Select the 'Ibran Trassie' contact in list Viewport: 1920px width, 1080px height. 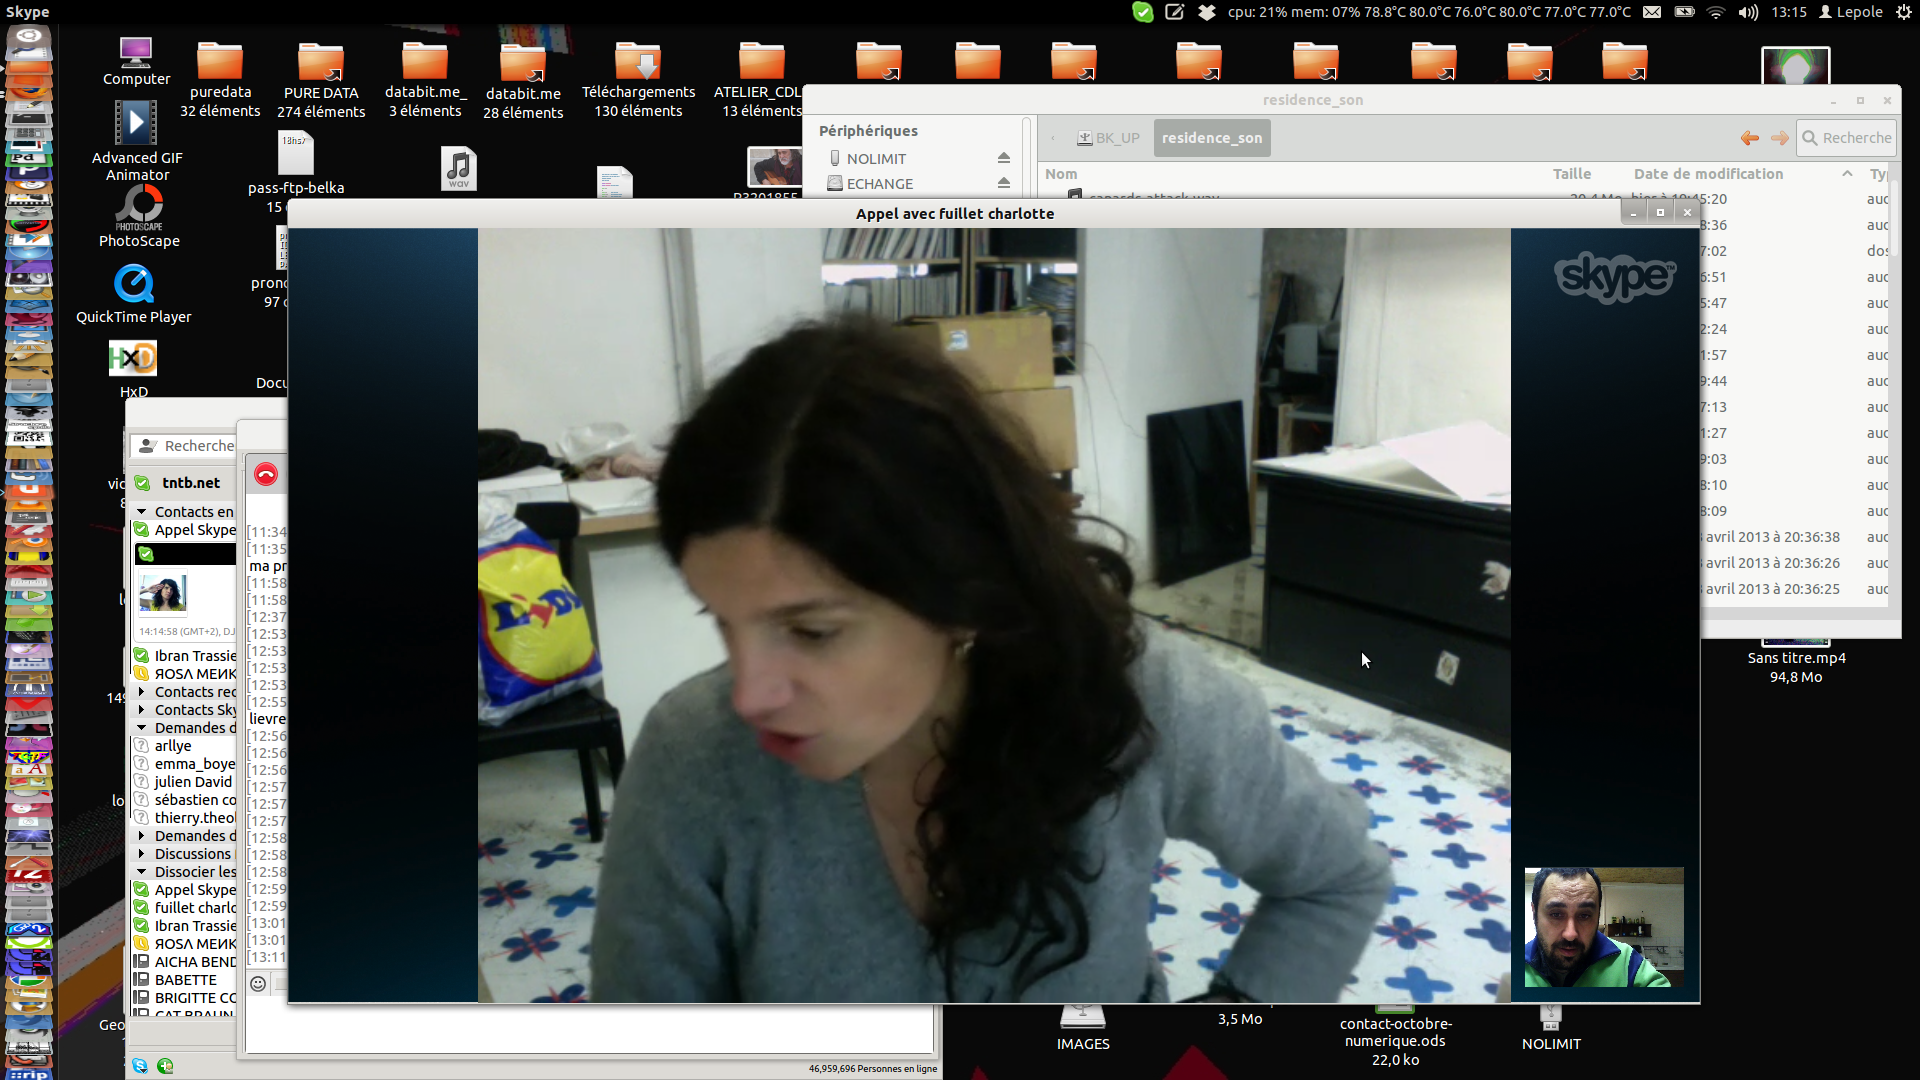coord(195,656)
